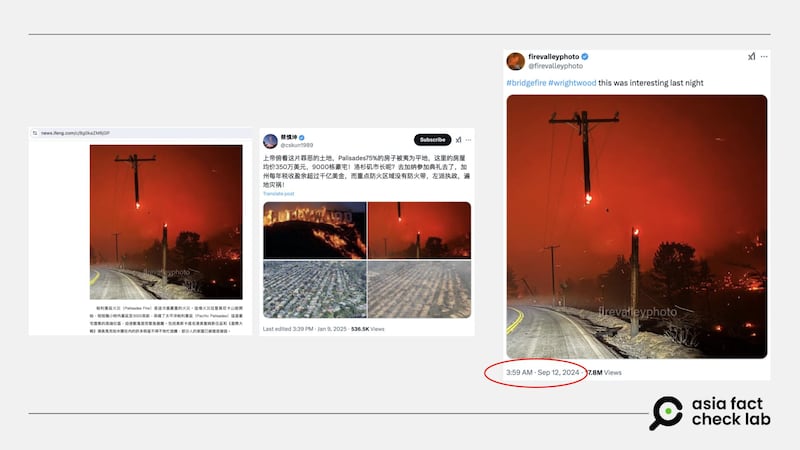
Task: Open the burning Hollywood sign image thumbnail
Action: click(x=315, y=230)
